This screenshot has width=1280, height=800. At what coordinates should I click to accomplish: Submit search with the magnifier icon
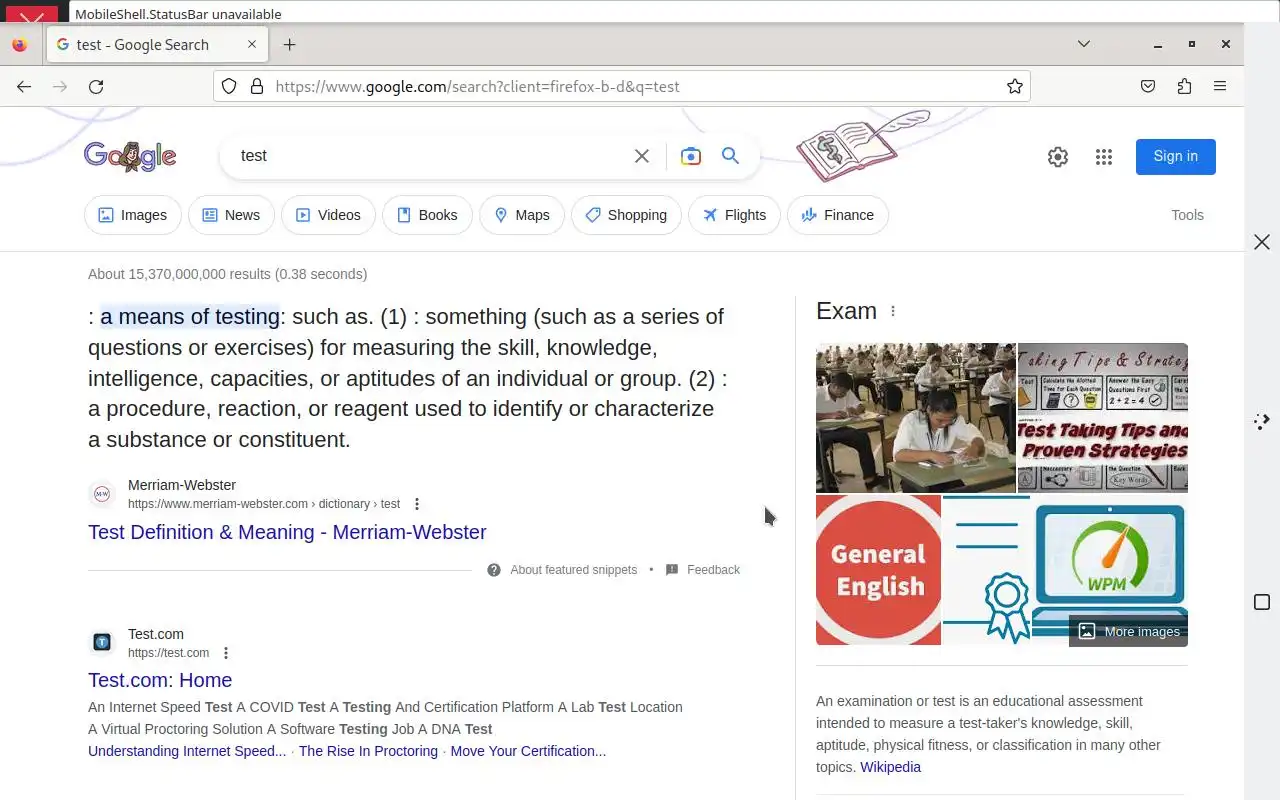pos(731,156)
